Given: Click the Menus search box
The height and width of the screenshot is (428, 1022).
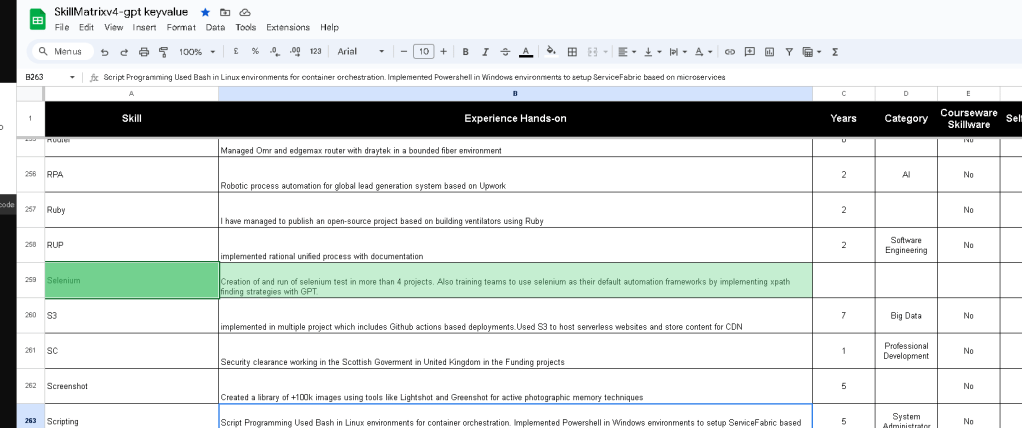Looking at the screenshot, I should pyautogui.click(x=62, y=51).
